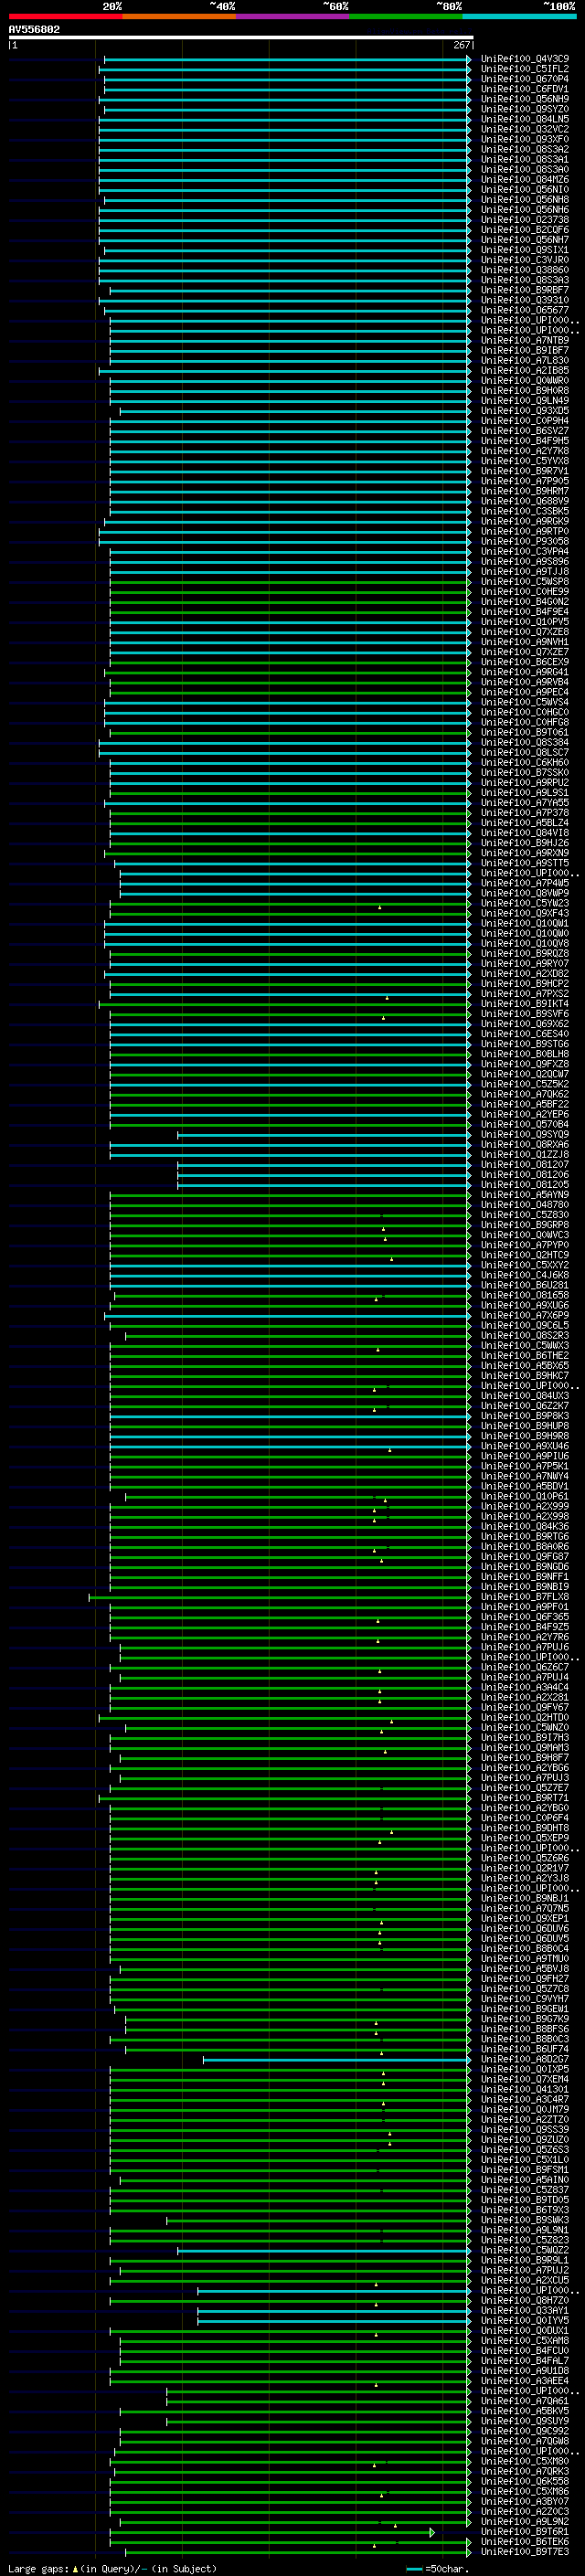Click hit label UniRef100_Q38860
Image resolution: width=585 pixels, height=2576 pixels.
(524, 270)
